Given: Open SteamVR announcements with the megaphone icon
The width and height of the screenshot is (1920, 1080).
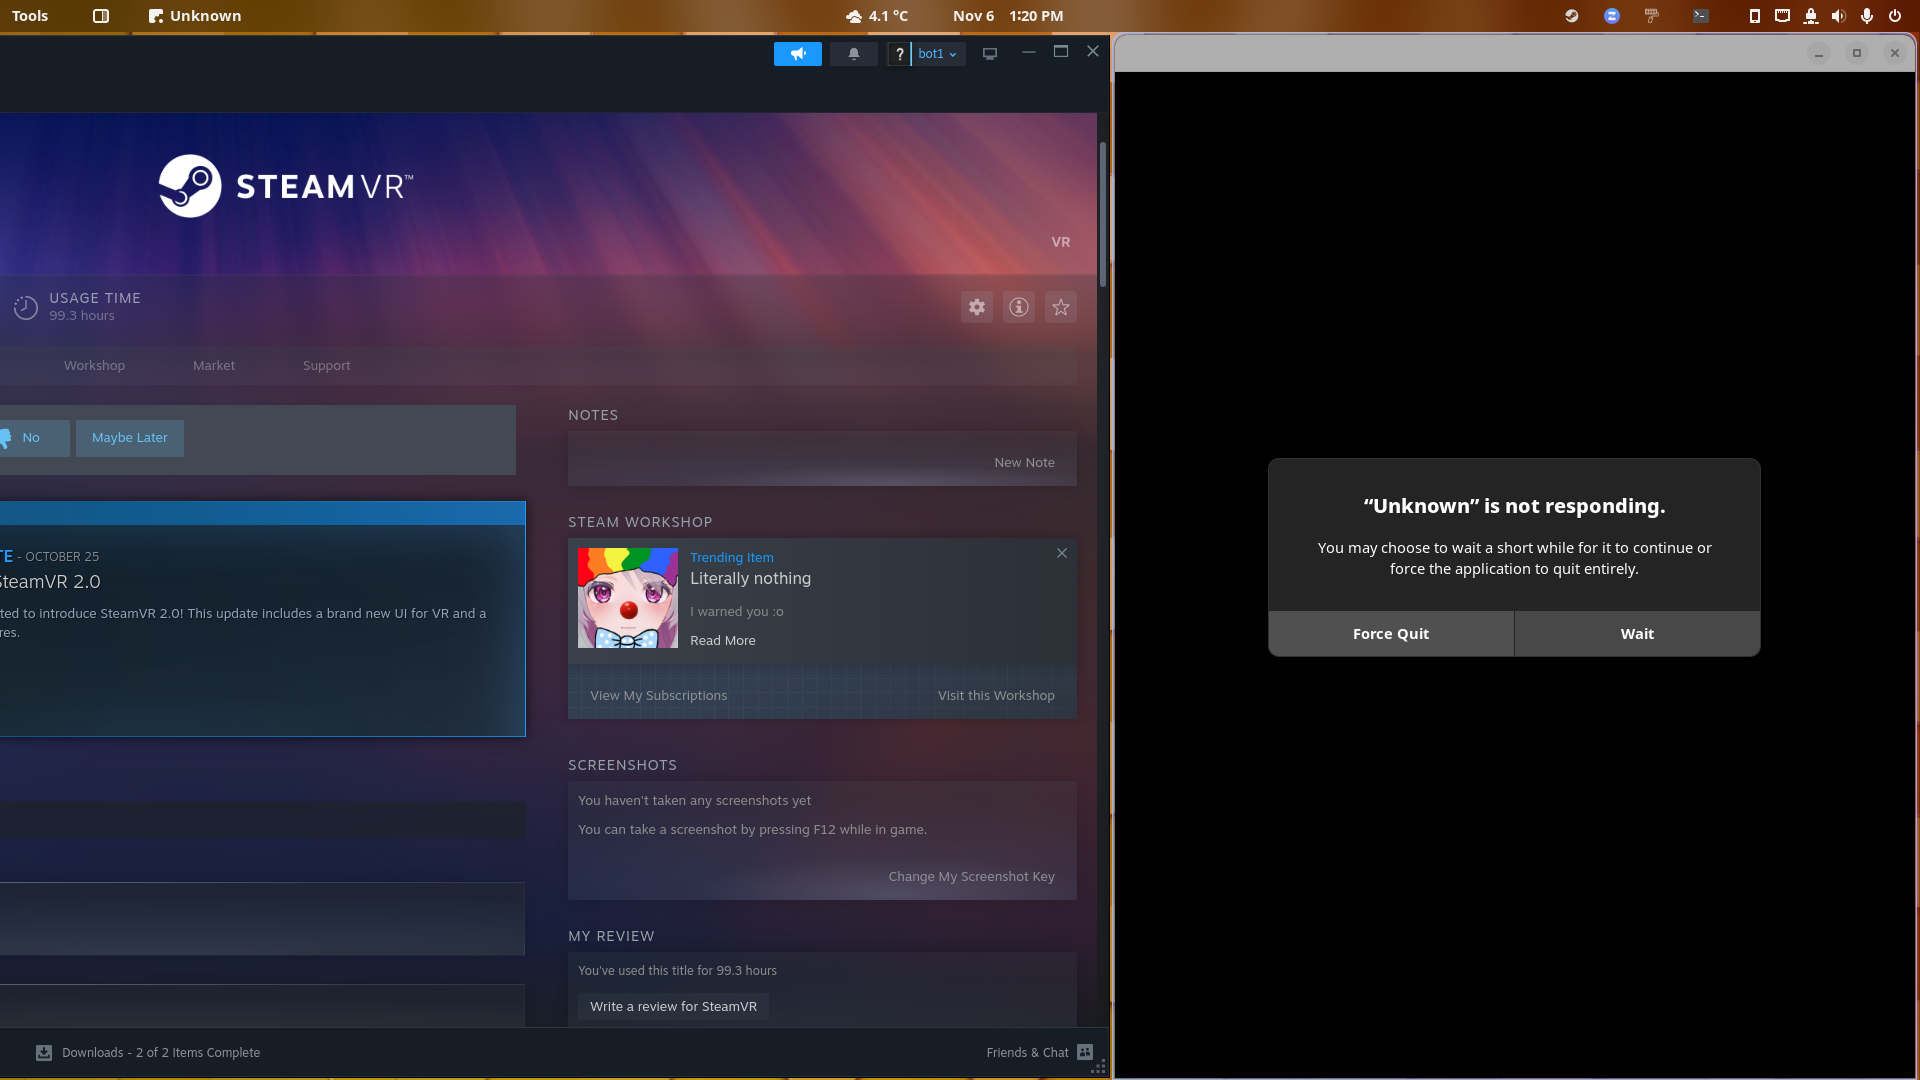Looking at the screenshot, I should point(797,53).
